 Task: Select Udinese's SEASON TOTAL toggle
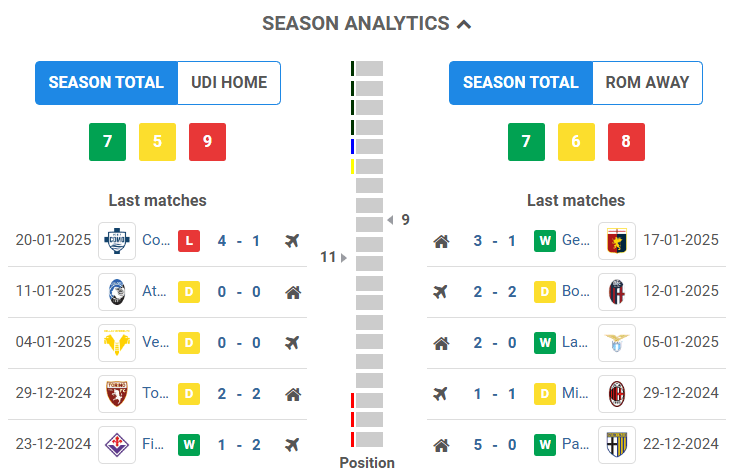(106, 83)
